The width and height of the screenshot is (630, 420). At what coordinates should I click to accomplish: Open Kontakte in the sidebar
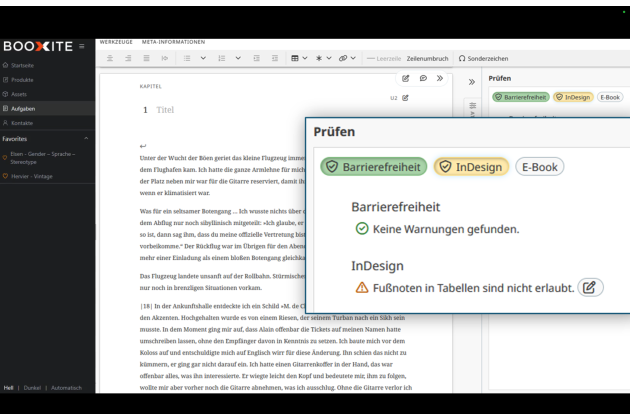coord(47,123)
